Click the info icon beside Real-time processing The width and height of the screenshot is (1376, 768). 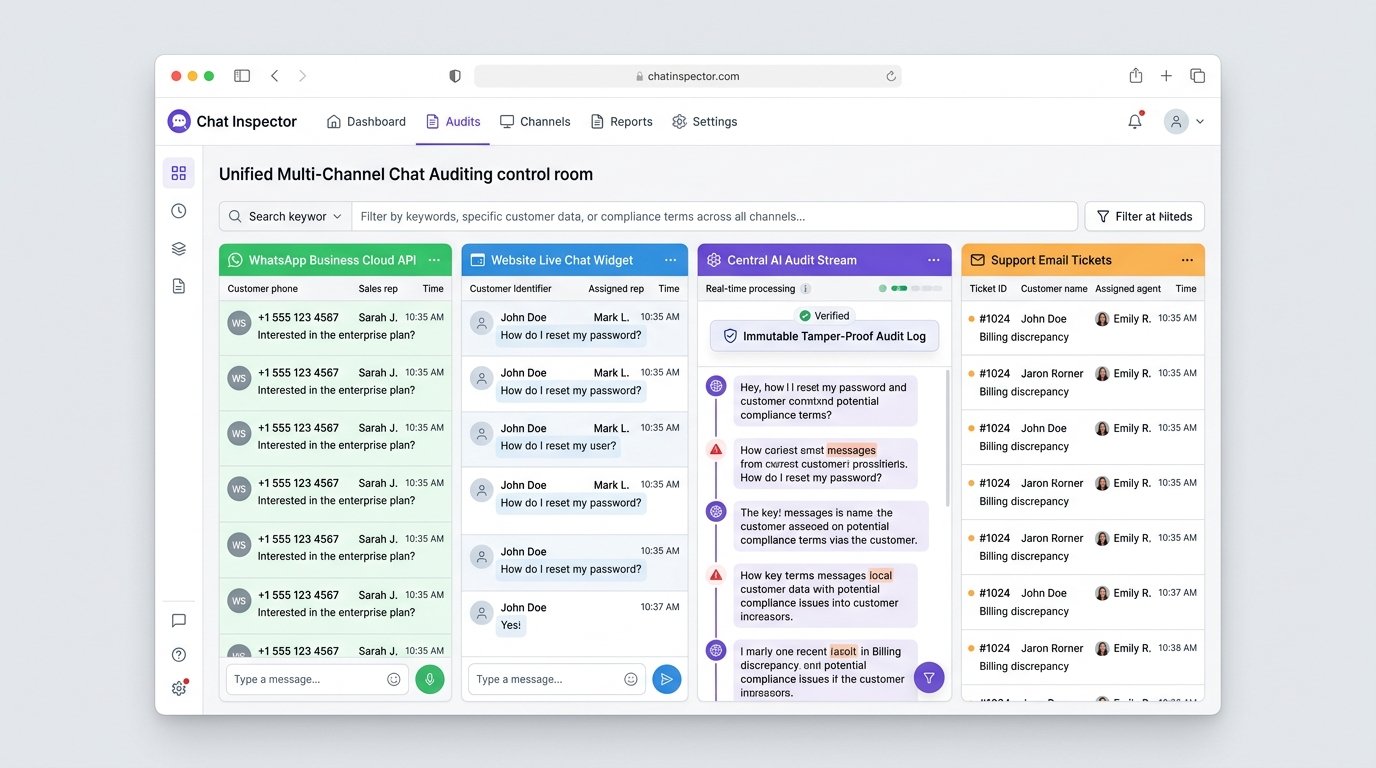[806, 289]
